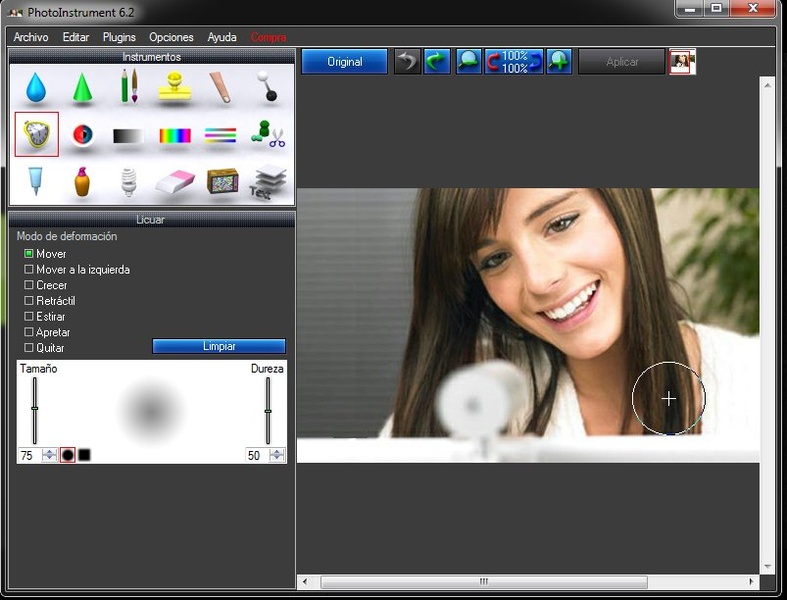787x600 pixels.
Task: Check the Retráctil option
Action: pos(29,301)
